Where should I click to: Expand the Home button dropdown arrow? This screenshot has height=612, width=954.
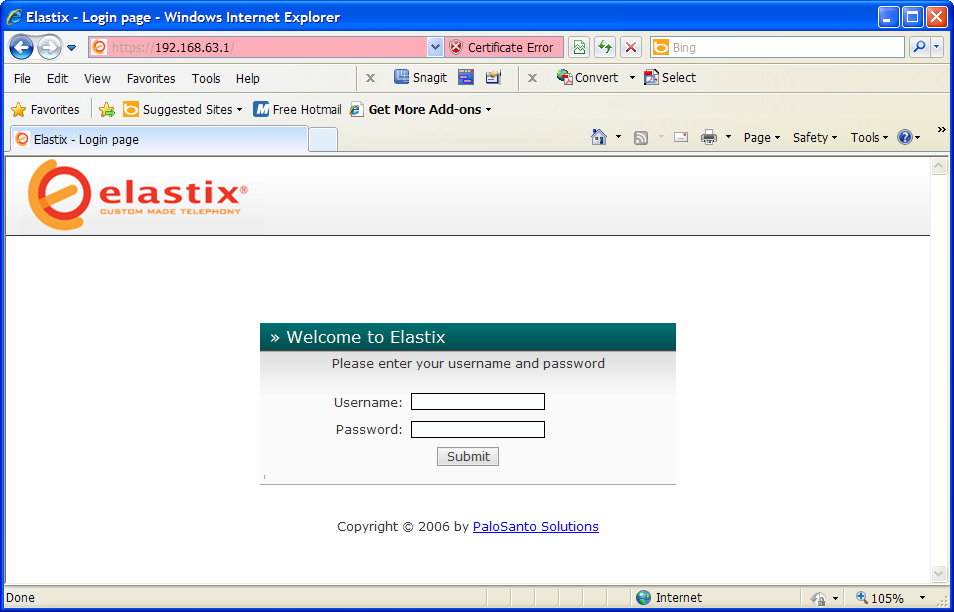coord(619,137)
